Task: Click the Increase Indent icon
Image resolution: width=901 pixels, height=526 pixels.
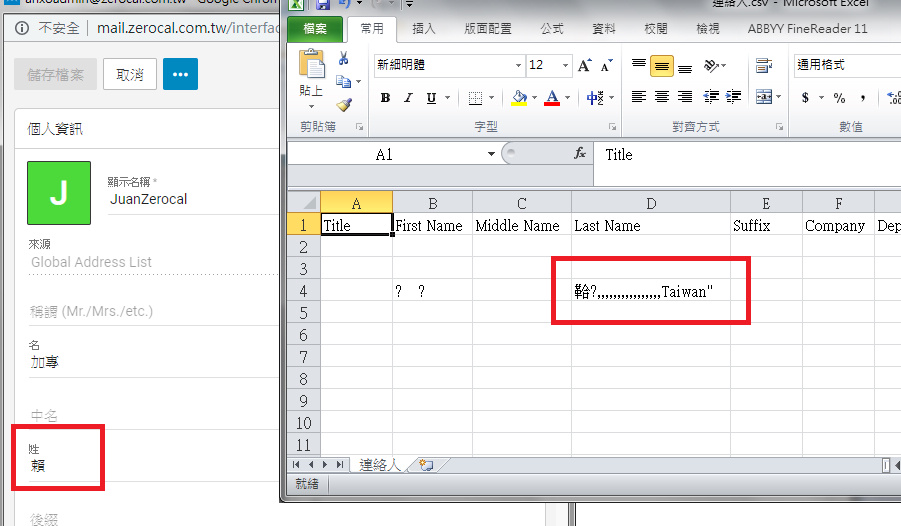Action: pos(735,98)
